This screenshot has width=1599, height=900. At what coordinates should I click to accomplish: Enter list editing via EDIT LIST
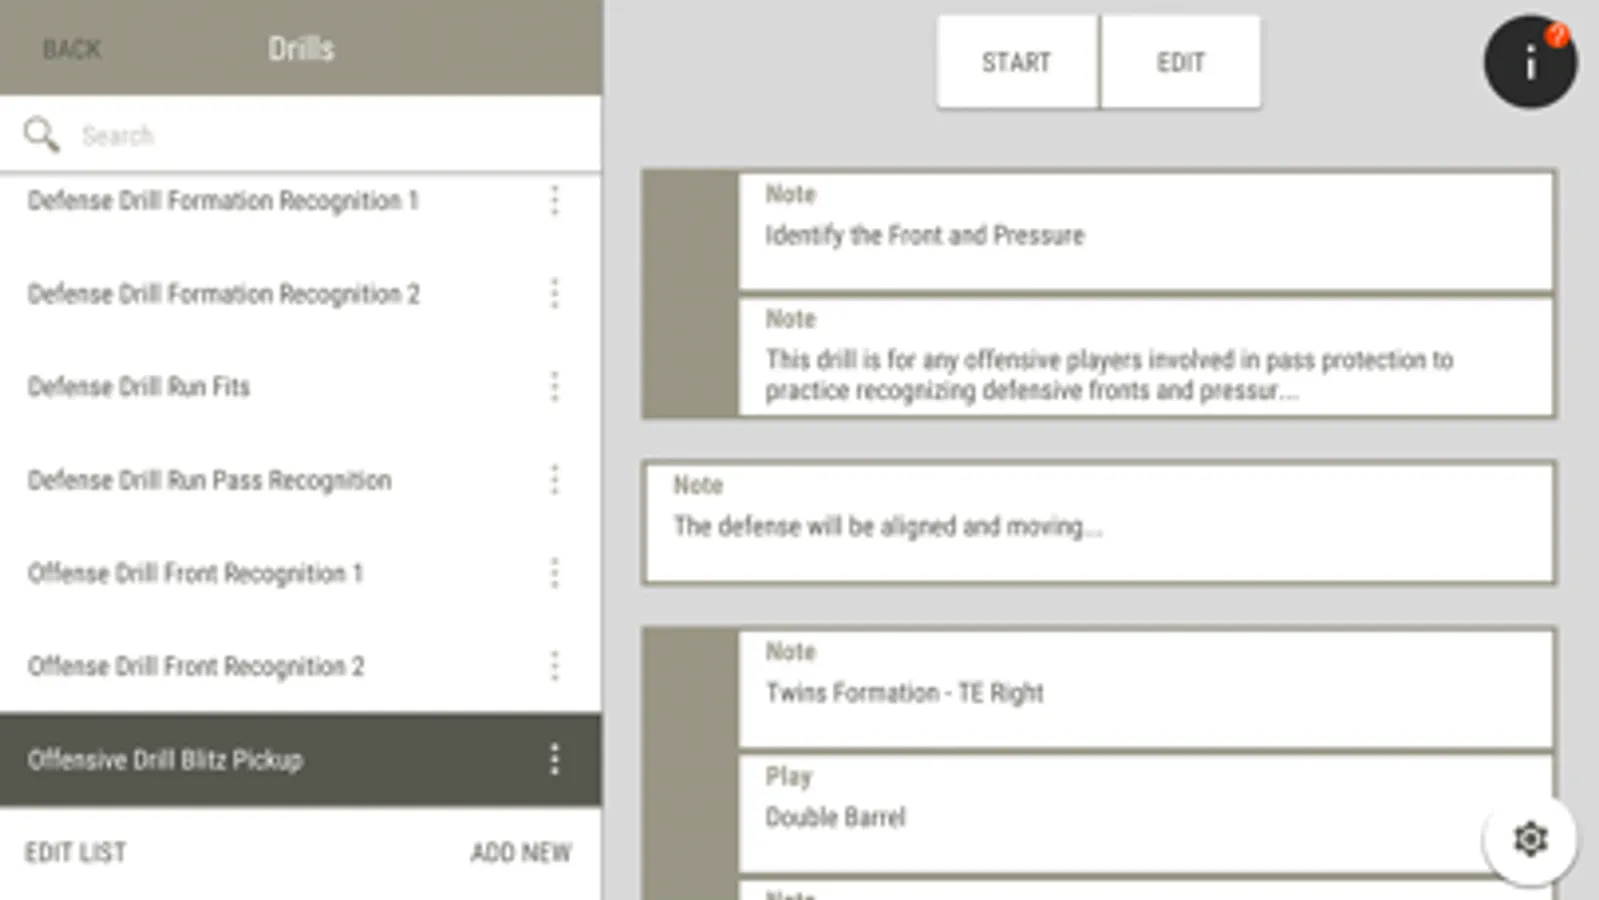tap(76, 852)
